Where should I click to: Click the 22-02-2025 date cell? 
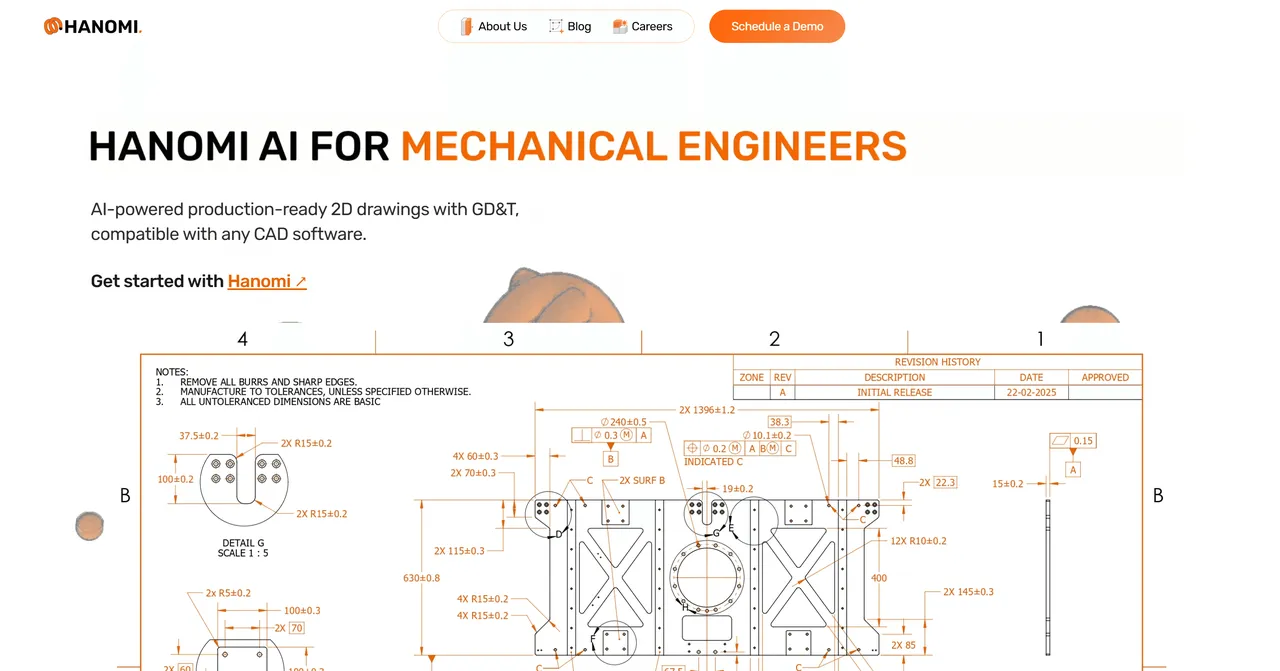[1031, 392]
